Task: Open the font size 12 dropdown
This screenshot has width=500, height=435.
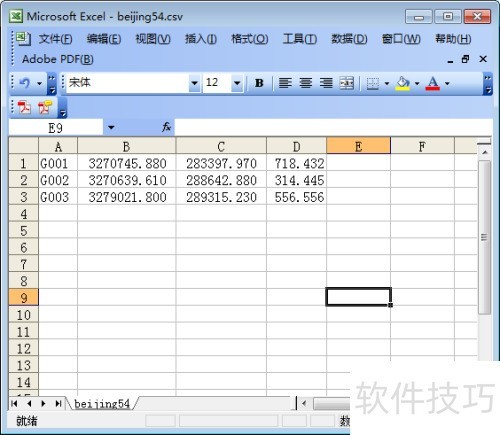Action: (237, 83)
